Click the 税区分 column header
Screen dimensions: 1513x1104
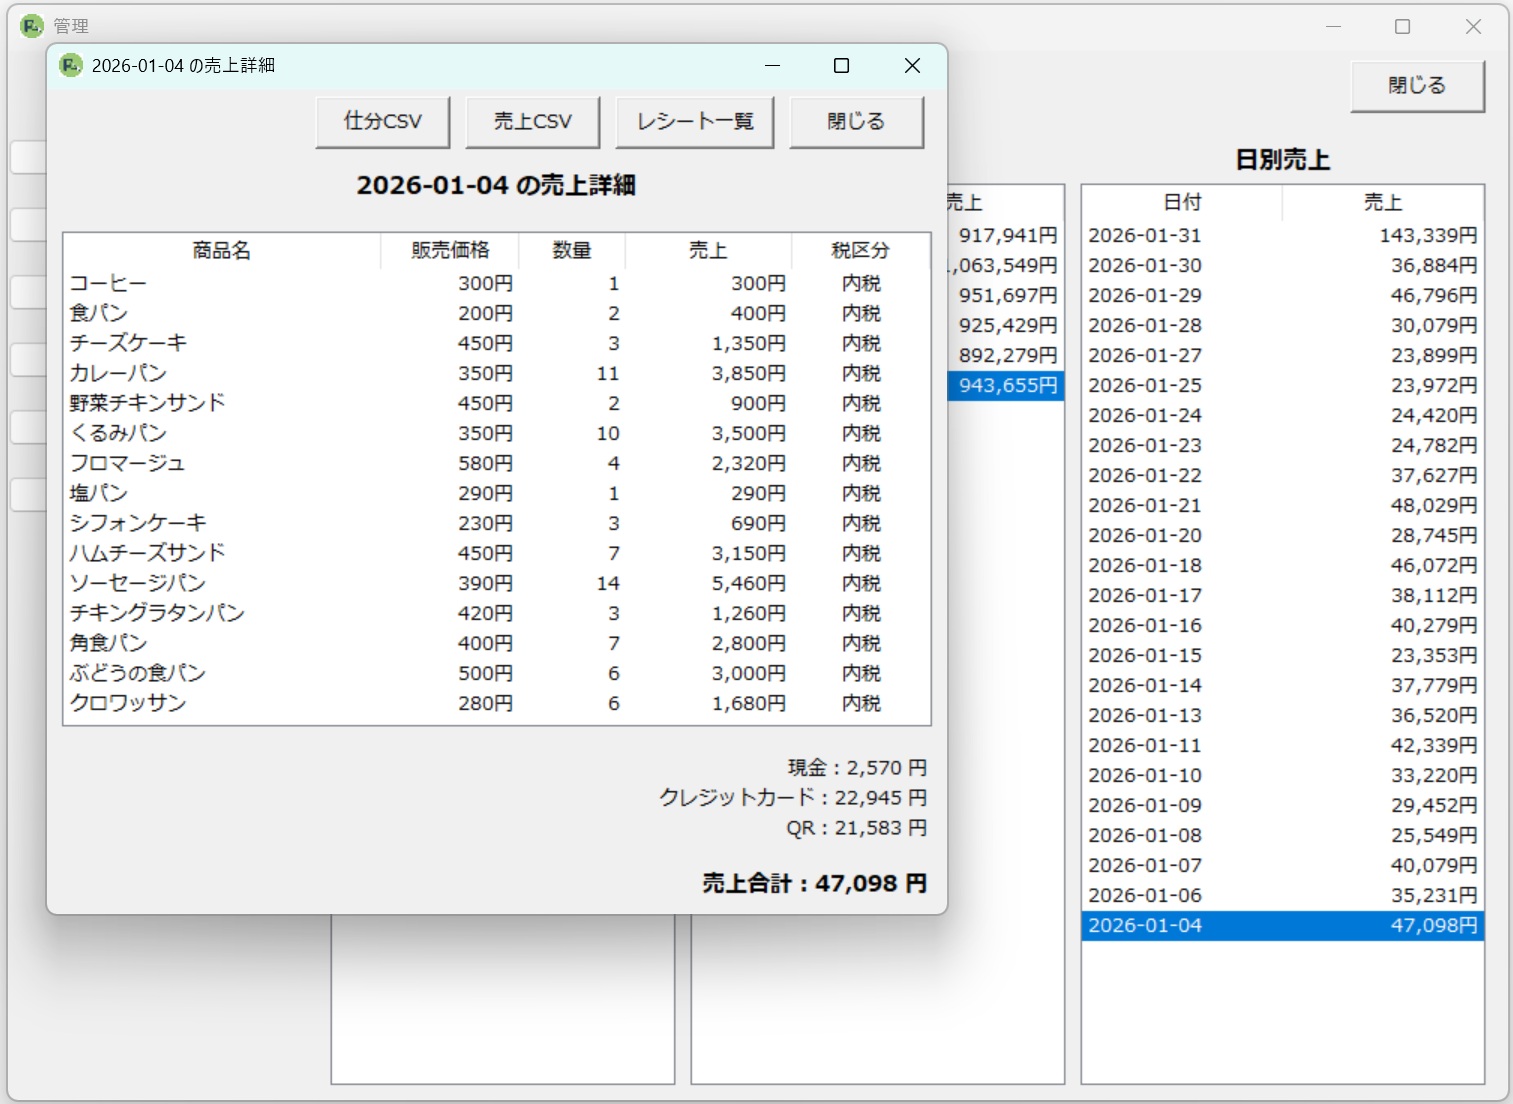(x=860, y=250)
